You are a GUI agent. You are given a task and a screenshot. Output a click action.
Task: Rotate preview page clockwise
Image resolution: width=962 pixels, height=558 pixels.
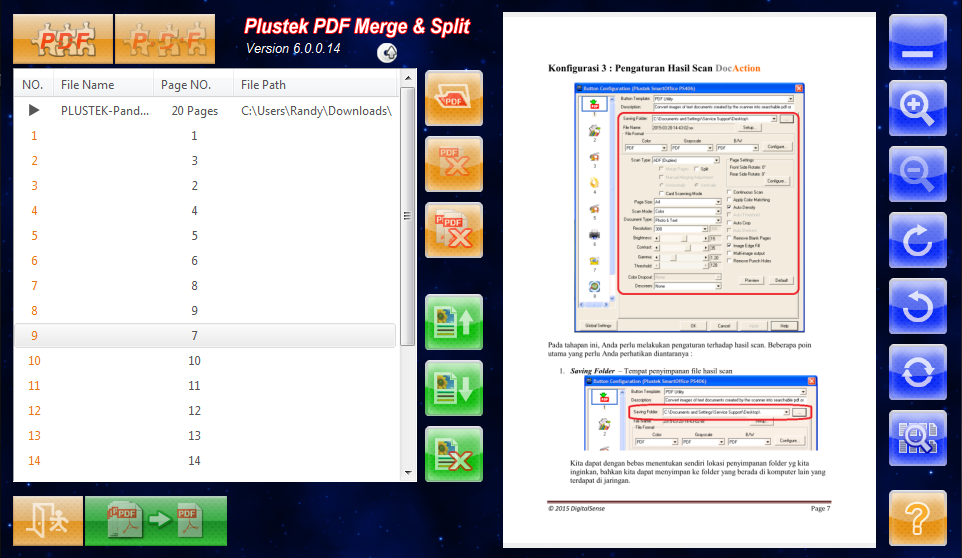coord(918,240)
